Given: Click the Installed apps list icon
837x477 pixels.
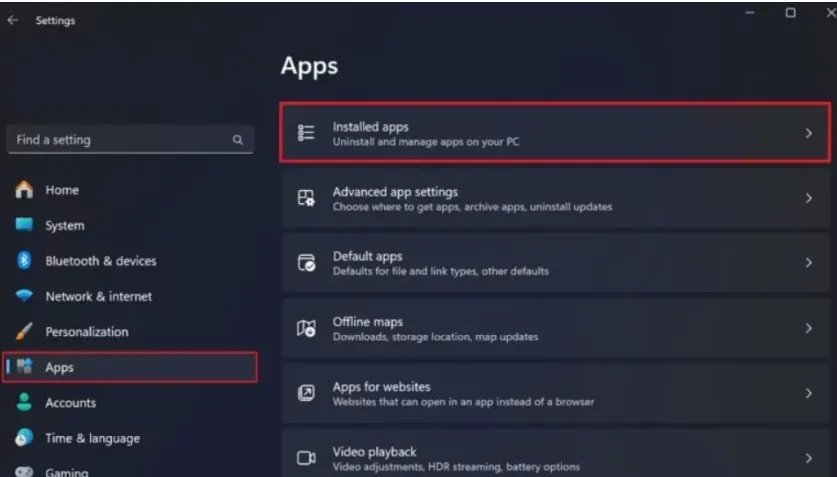Looking at the screenshot, I should pyautogui.click(x=306, y=133).
